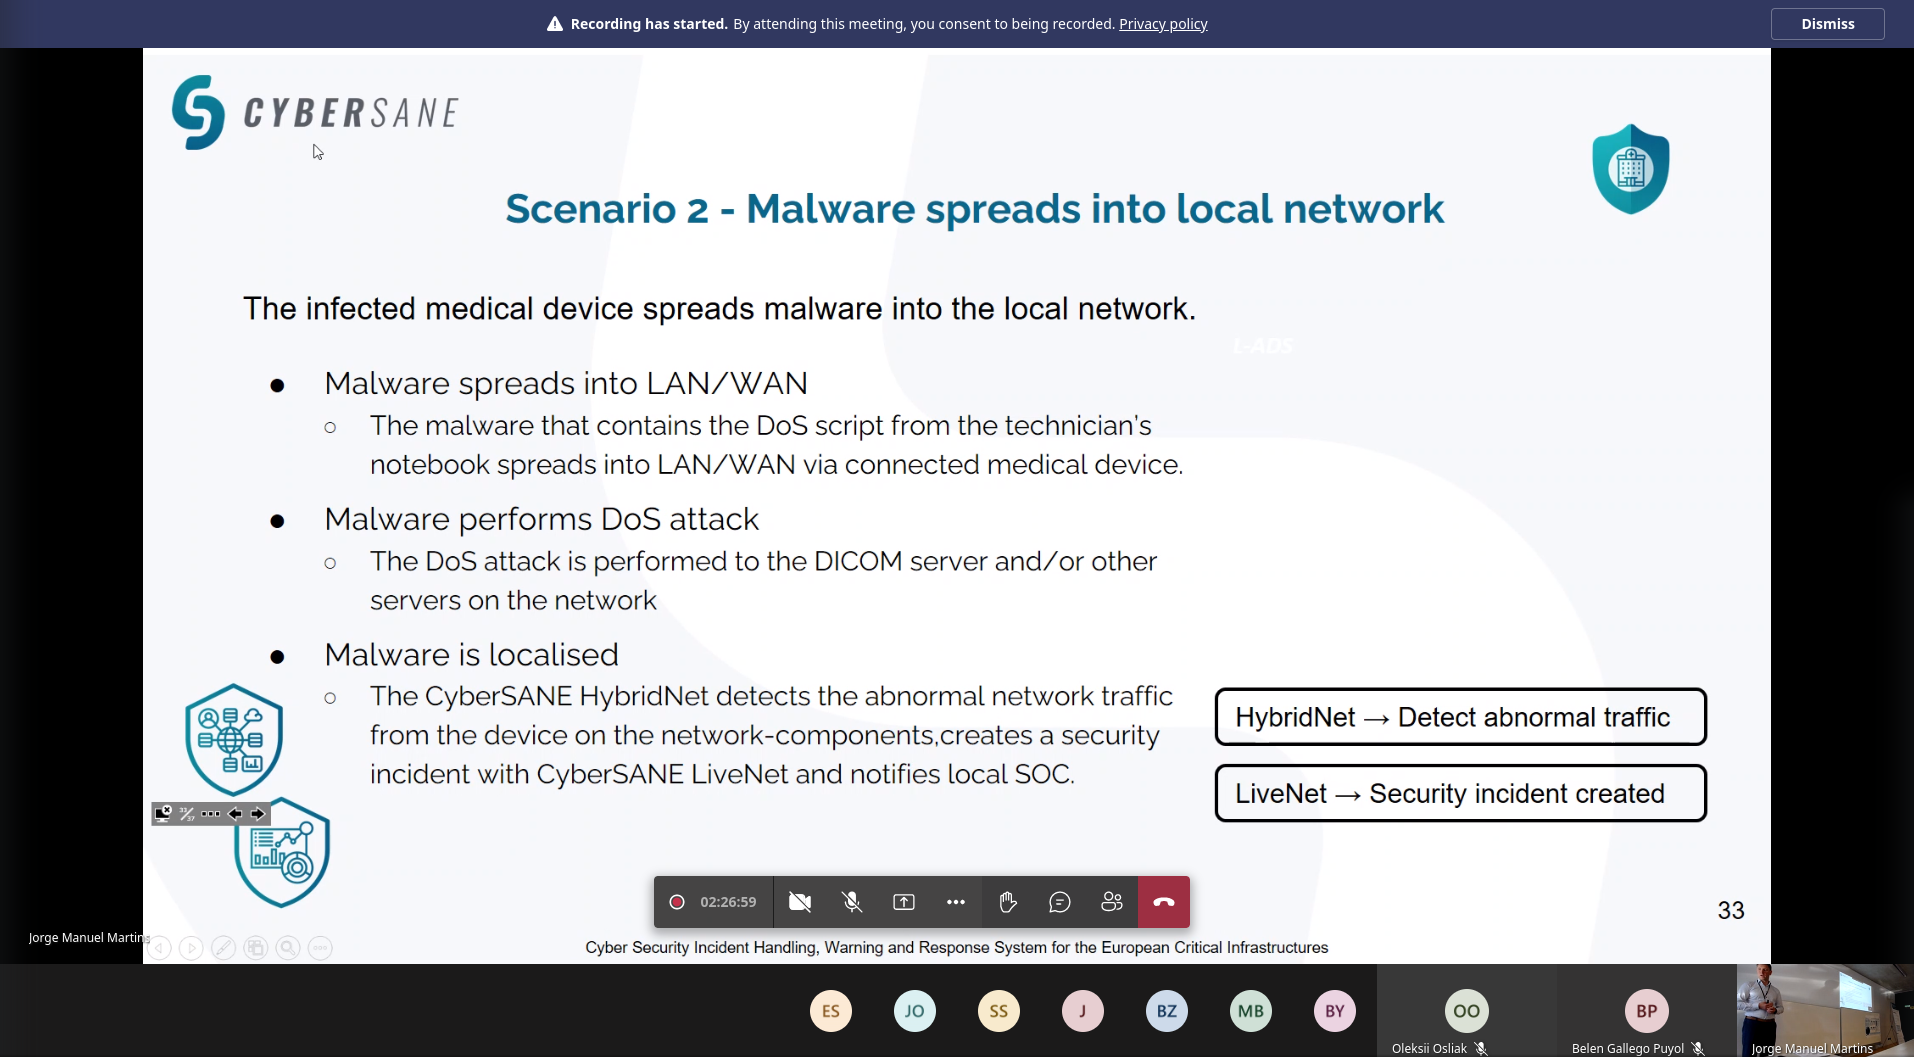Screen dimensions: 1914x1057
Task: Select BP avatar of Belen Gallego Puyol
Action: pyautogui.click(x=1647, y=1011)
